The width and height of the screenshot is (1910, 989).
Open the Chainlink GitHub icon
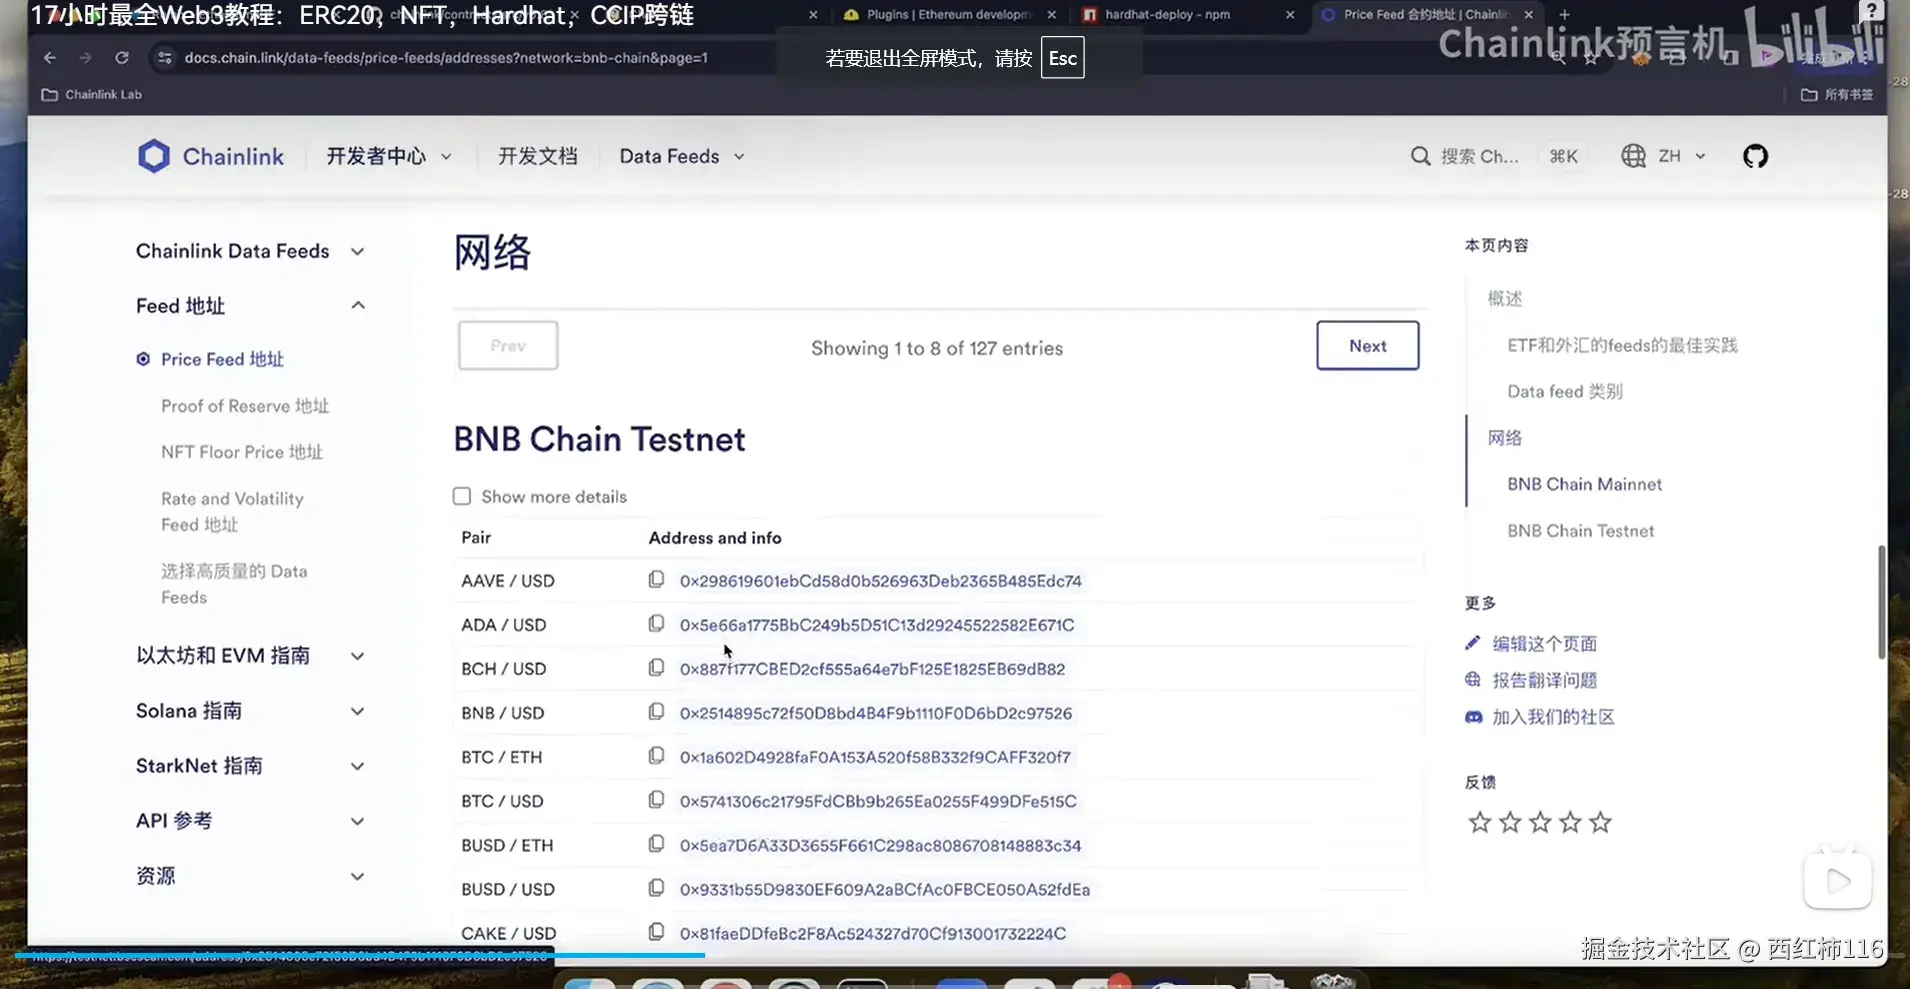[x=1755, y=156]
